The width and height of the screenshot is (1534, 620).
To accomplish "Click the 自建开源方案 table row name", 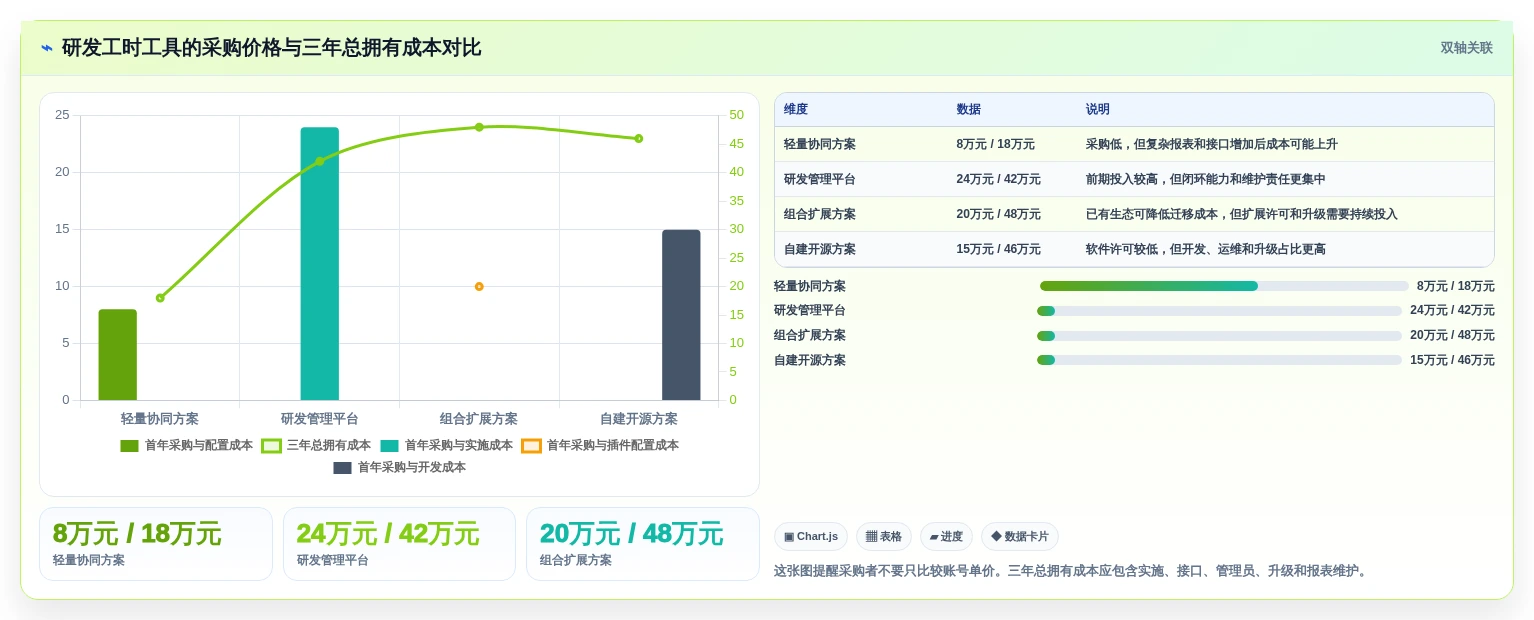I will 820,250.
